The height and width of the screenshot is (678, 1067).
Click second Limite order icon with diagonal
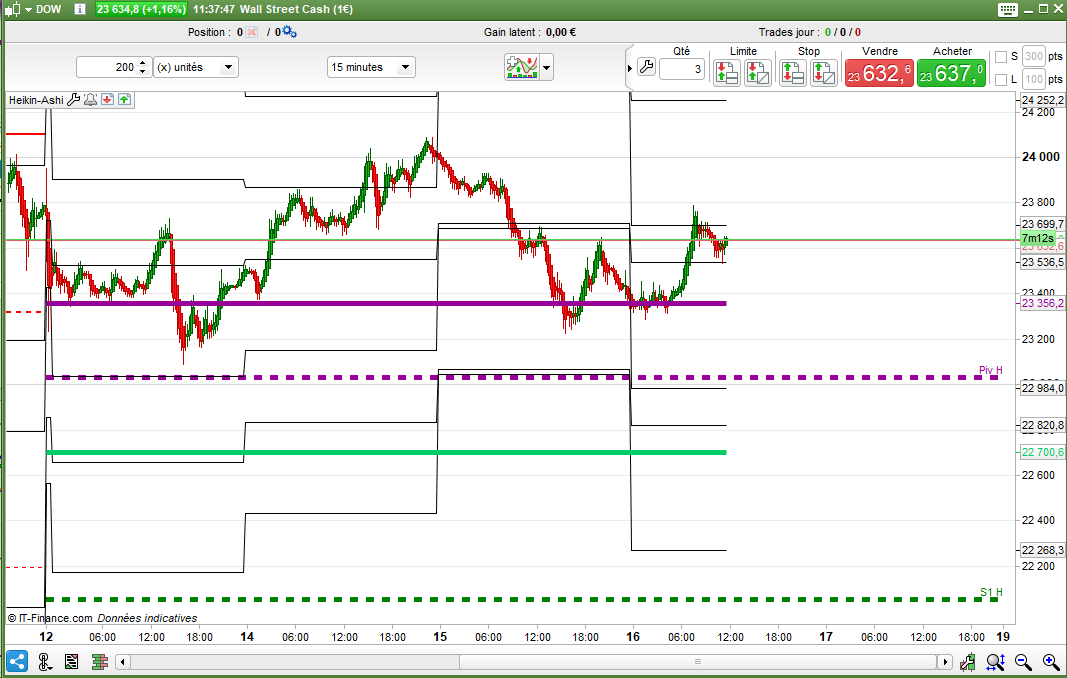pos(757,72)
